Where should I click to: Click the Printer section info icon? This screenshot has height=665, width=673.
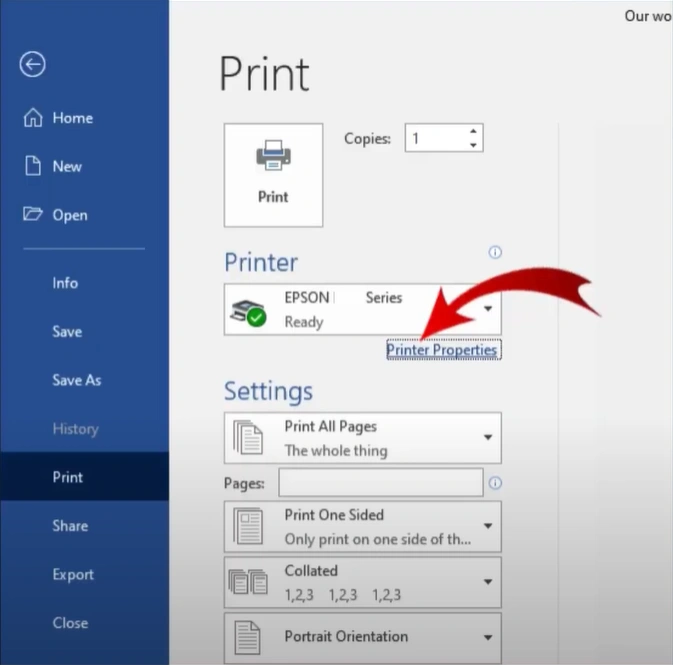pos(494,252)
